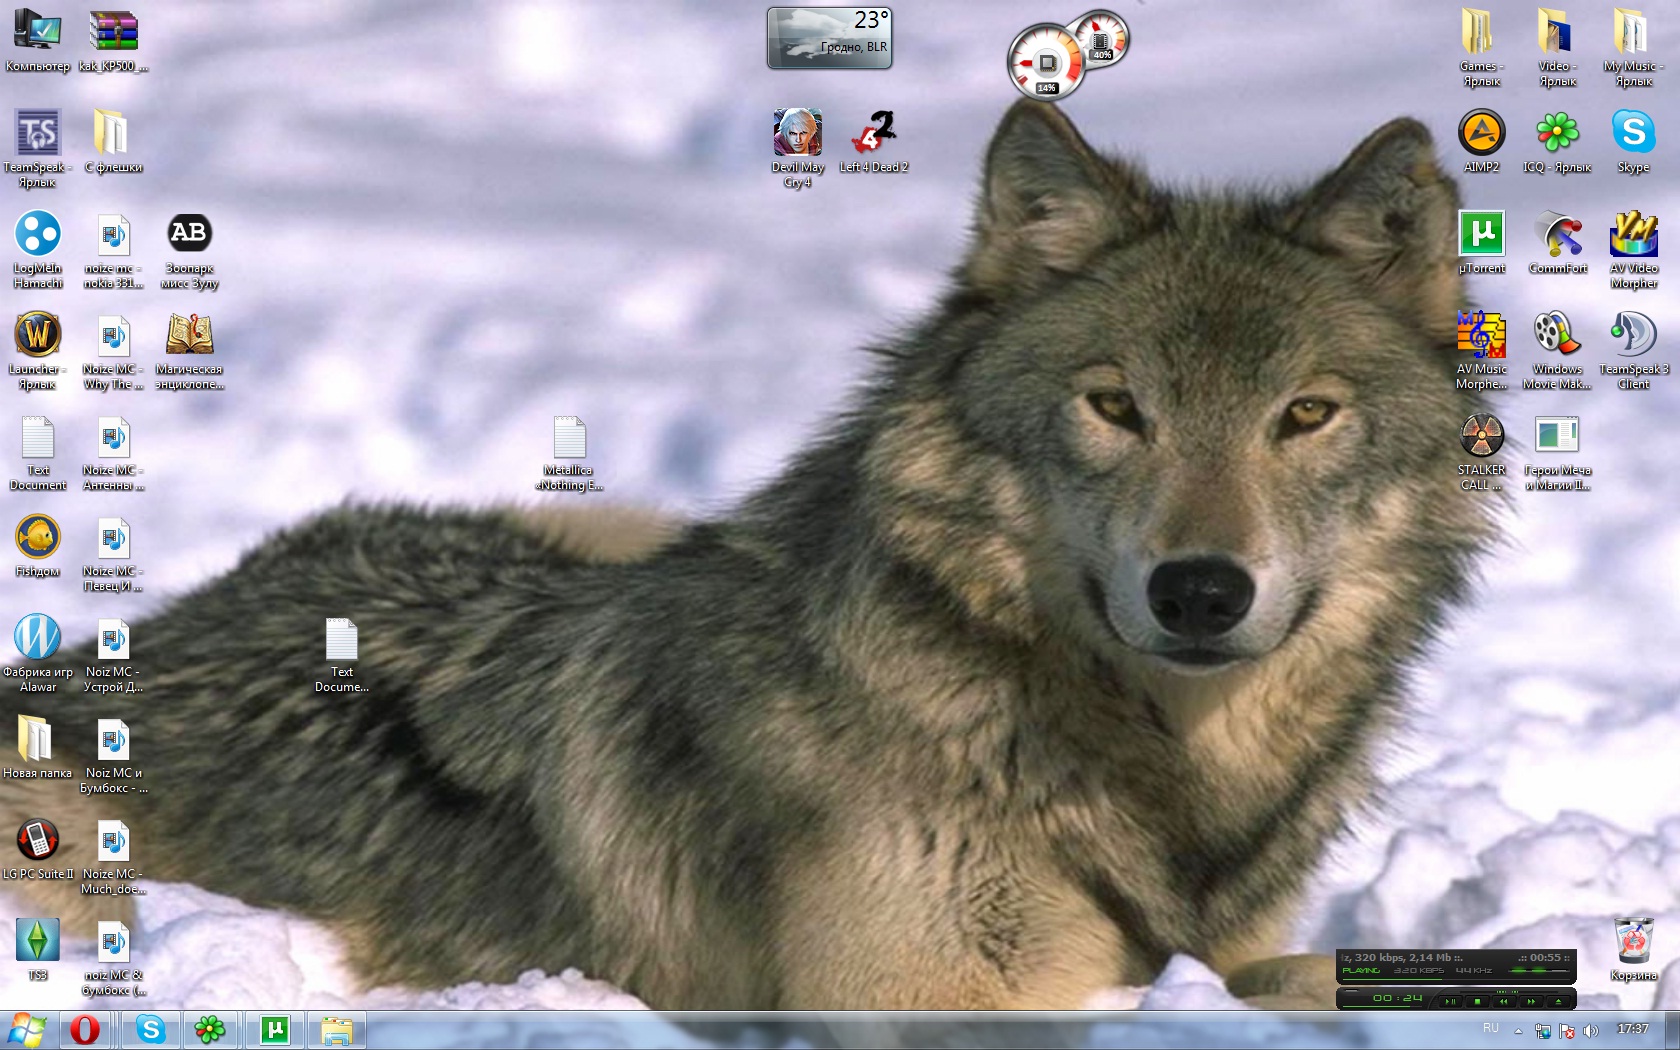Skip to next track in AIMP
This screenshot has width=1680, height=1050.
click(1531, 1001)
